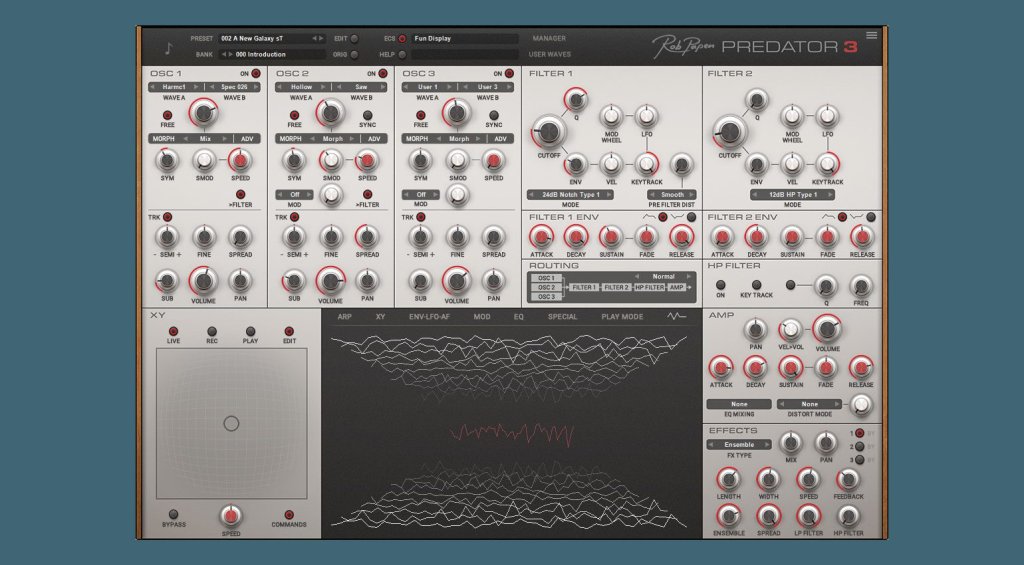
Task: Click the Filter 1 Keytrack knob
Action: 647,164
